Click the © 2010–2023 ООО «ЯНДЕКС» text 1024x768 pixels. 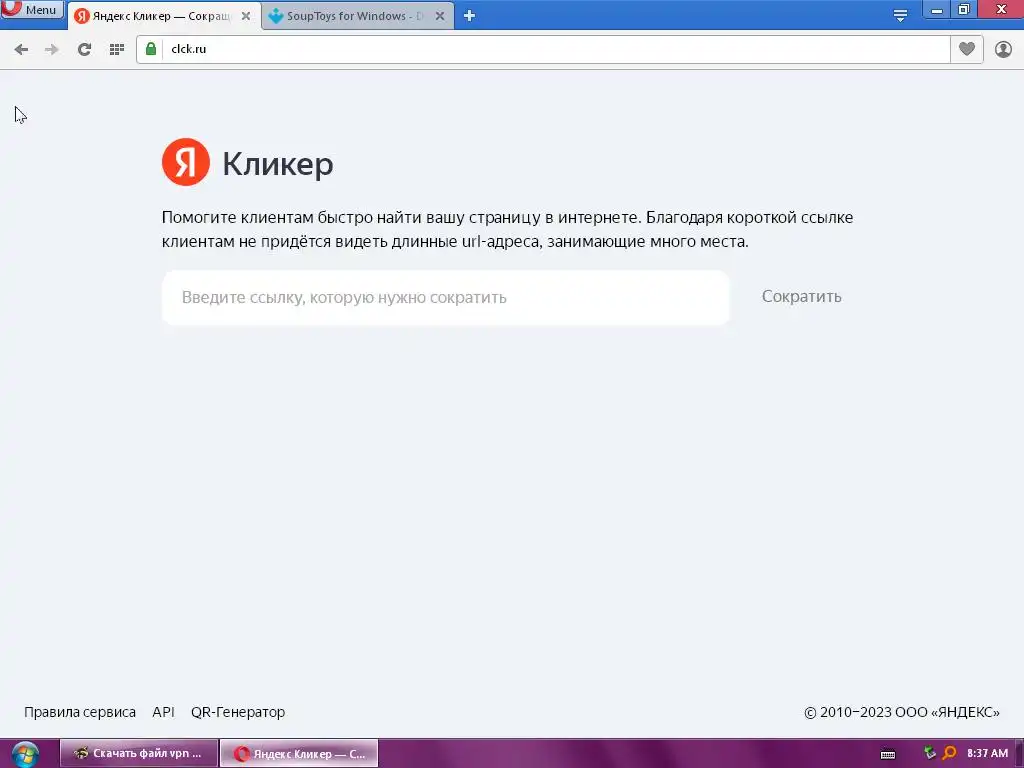(902, 712)
